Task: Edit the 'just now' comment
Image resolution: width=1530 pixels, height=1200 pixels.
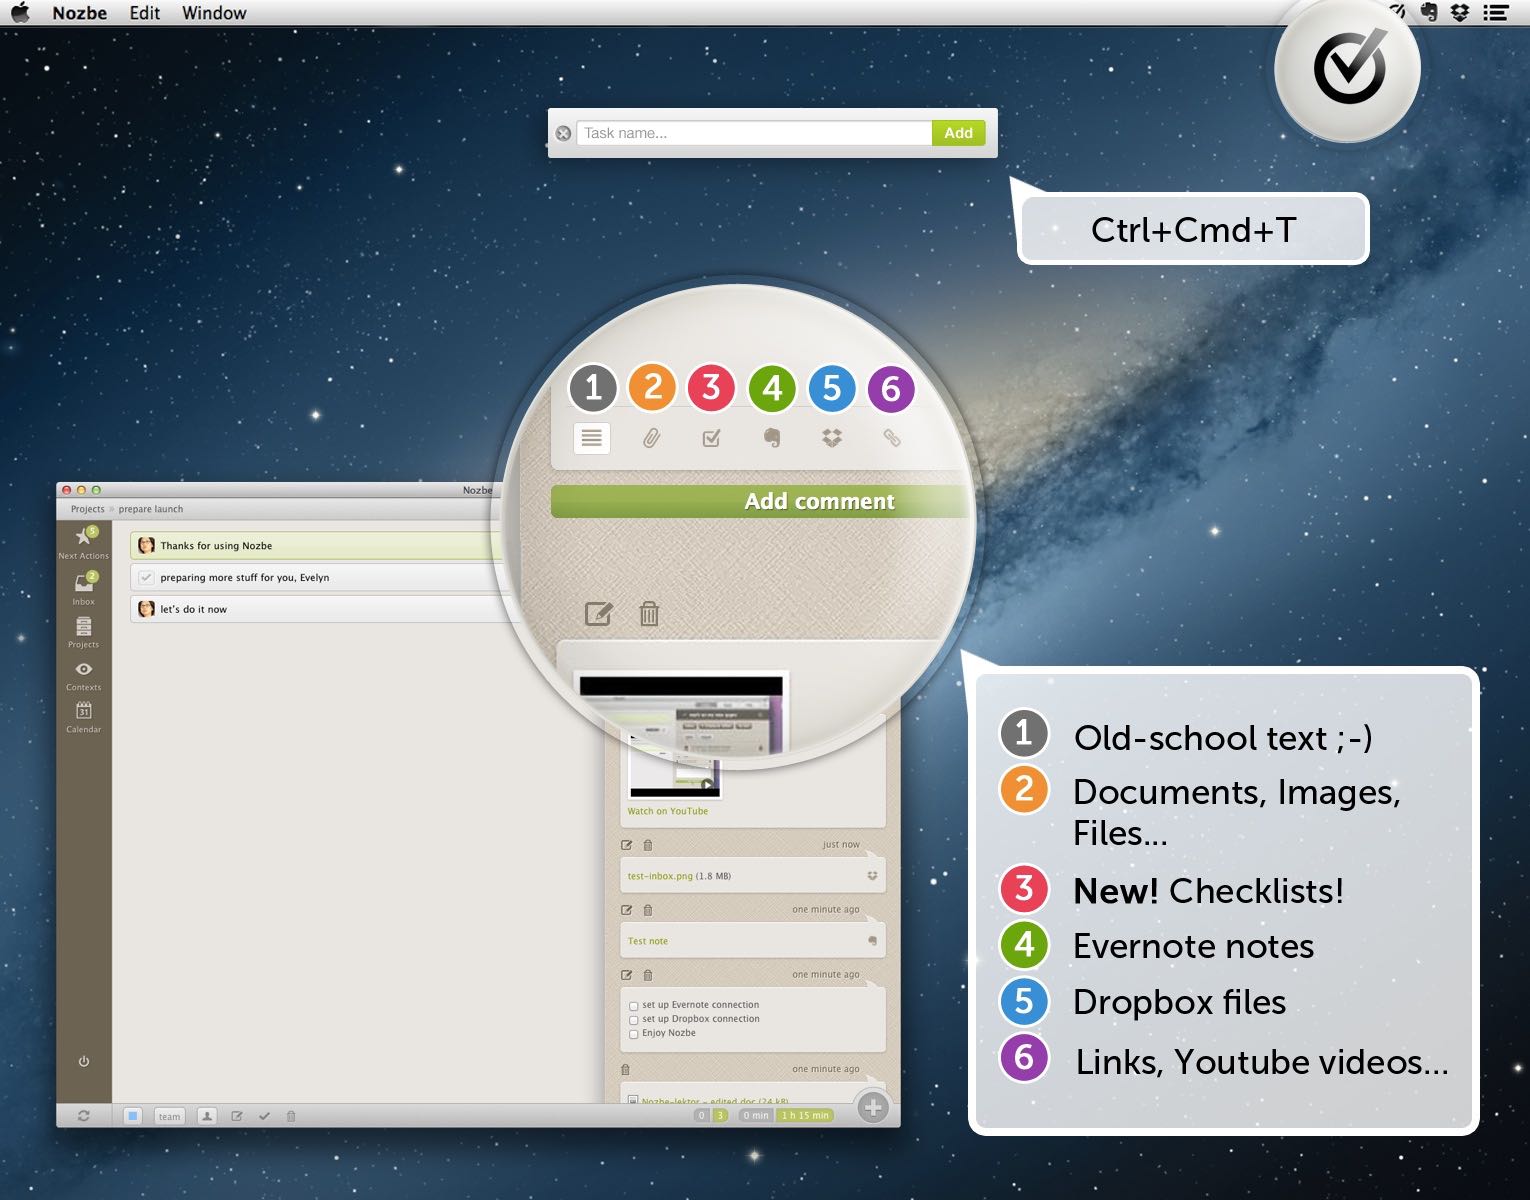Action: (627, 845)
